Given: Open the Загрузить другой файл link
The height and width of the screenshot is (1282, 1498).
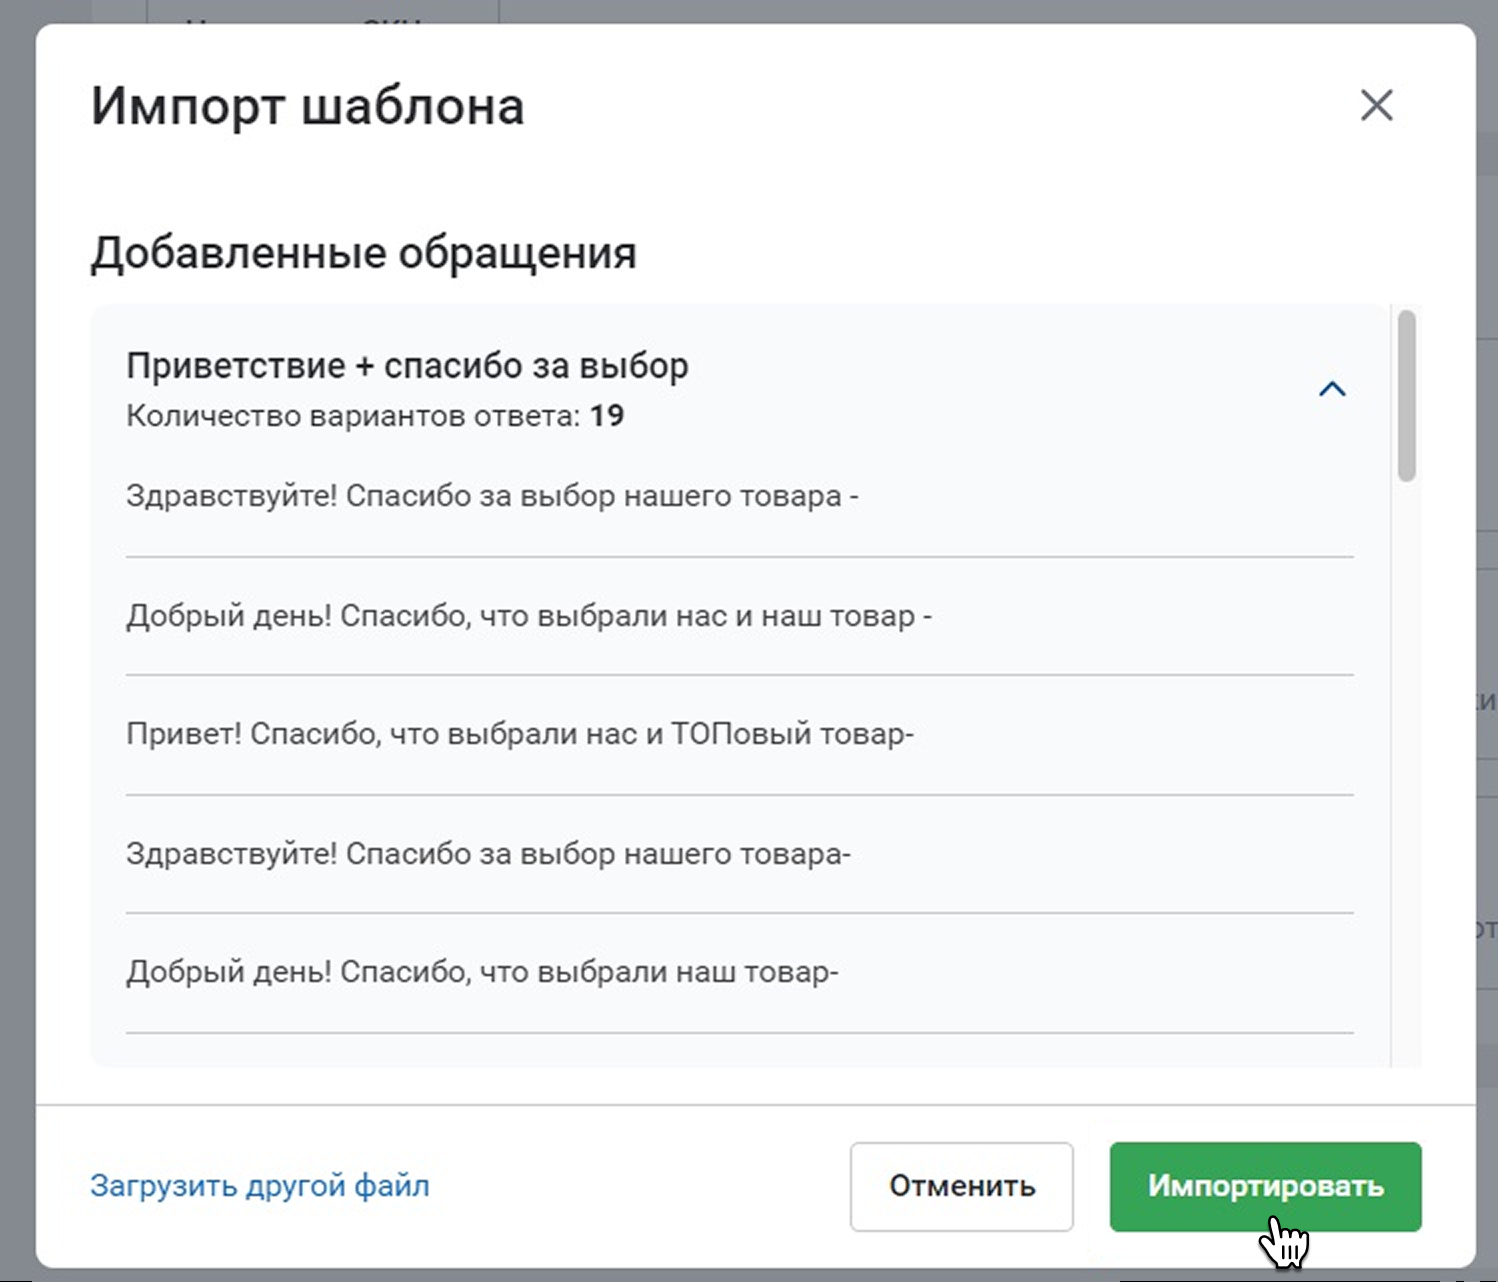Looking at the screenshot, I should point(260,1186).
